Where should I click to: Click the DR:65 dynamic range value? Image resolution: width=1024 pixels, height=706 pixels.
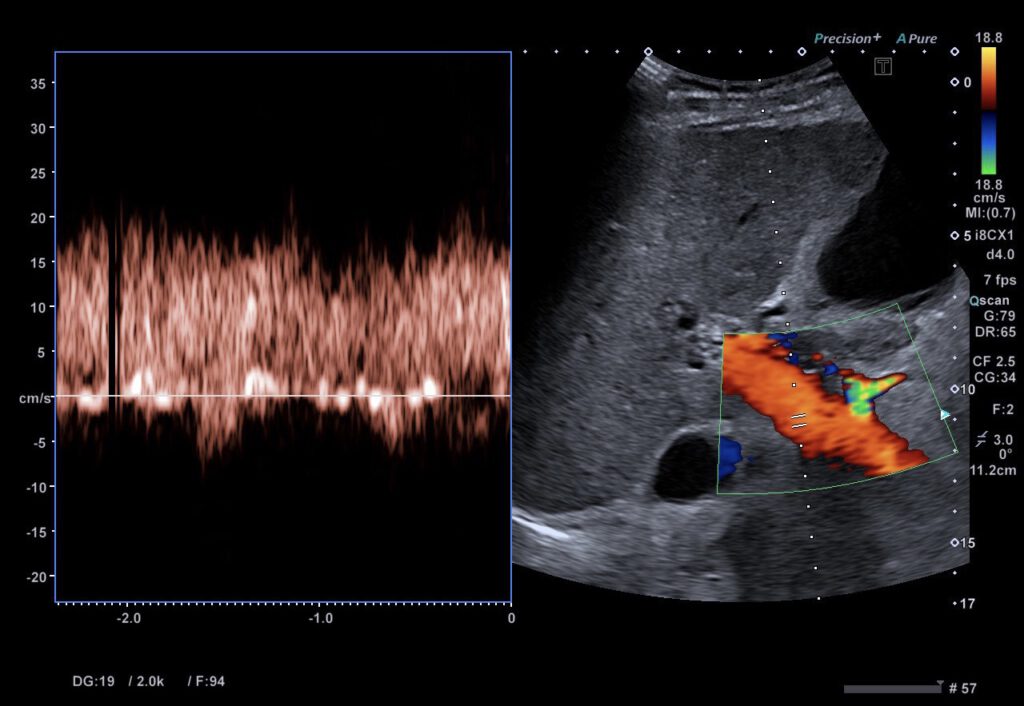pos(995,332)
